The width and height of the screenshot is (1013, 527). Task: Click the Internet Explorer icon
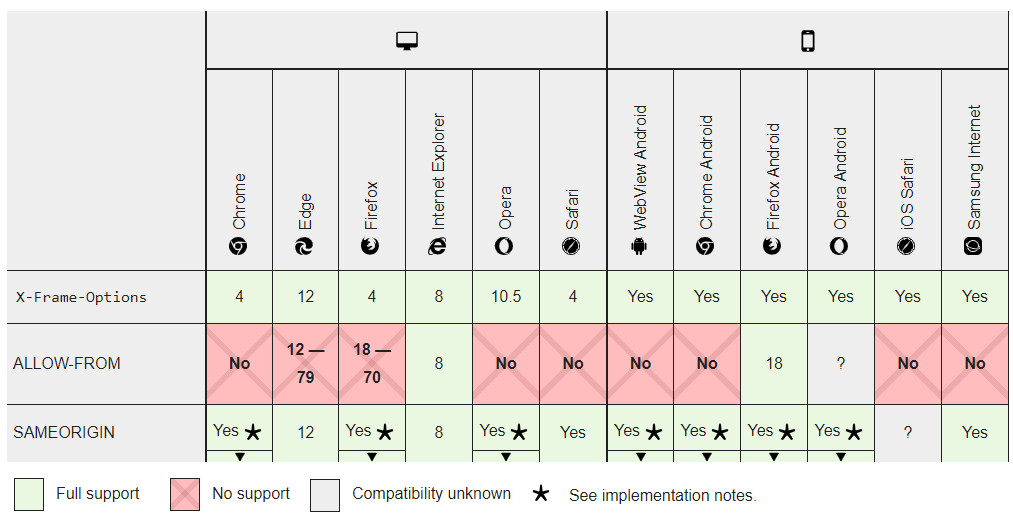point(439,246)
